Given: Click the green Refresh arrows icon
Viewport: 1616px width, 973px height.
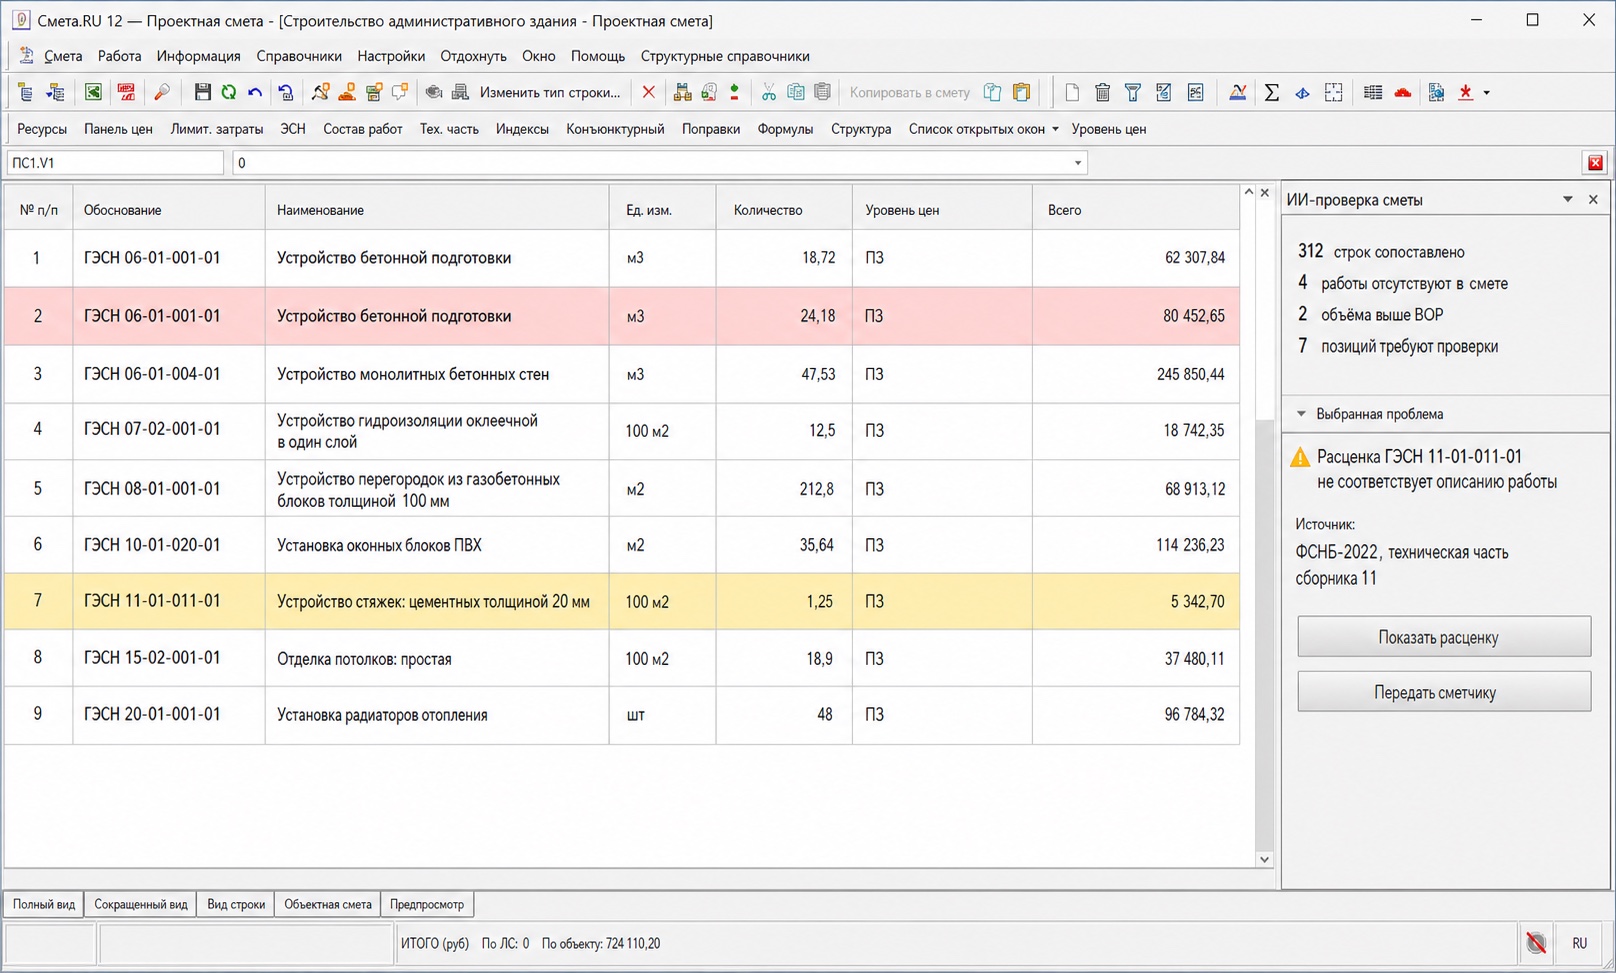Looking at the screenshot, I should 229,92.
